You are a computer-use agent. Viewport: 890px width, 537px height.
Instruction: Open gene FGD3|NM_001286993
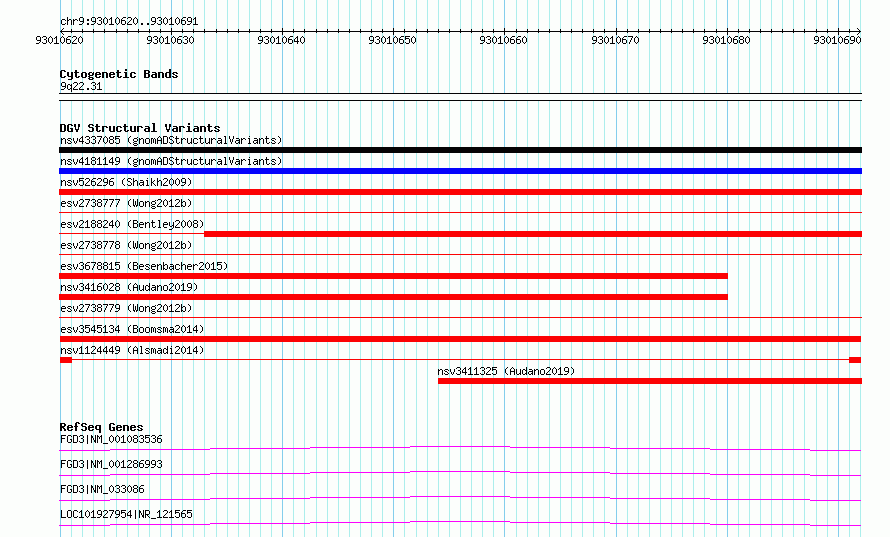111,464
